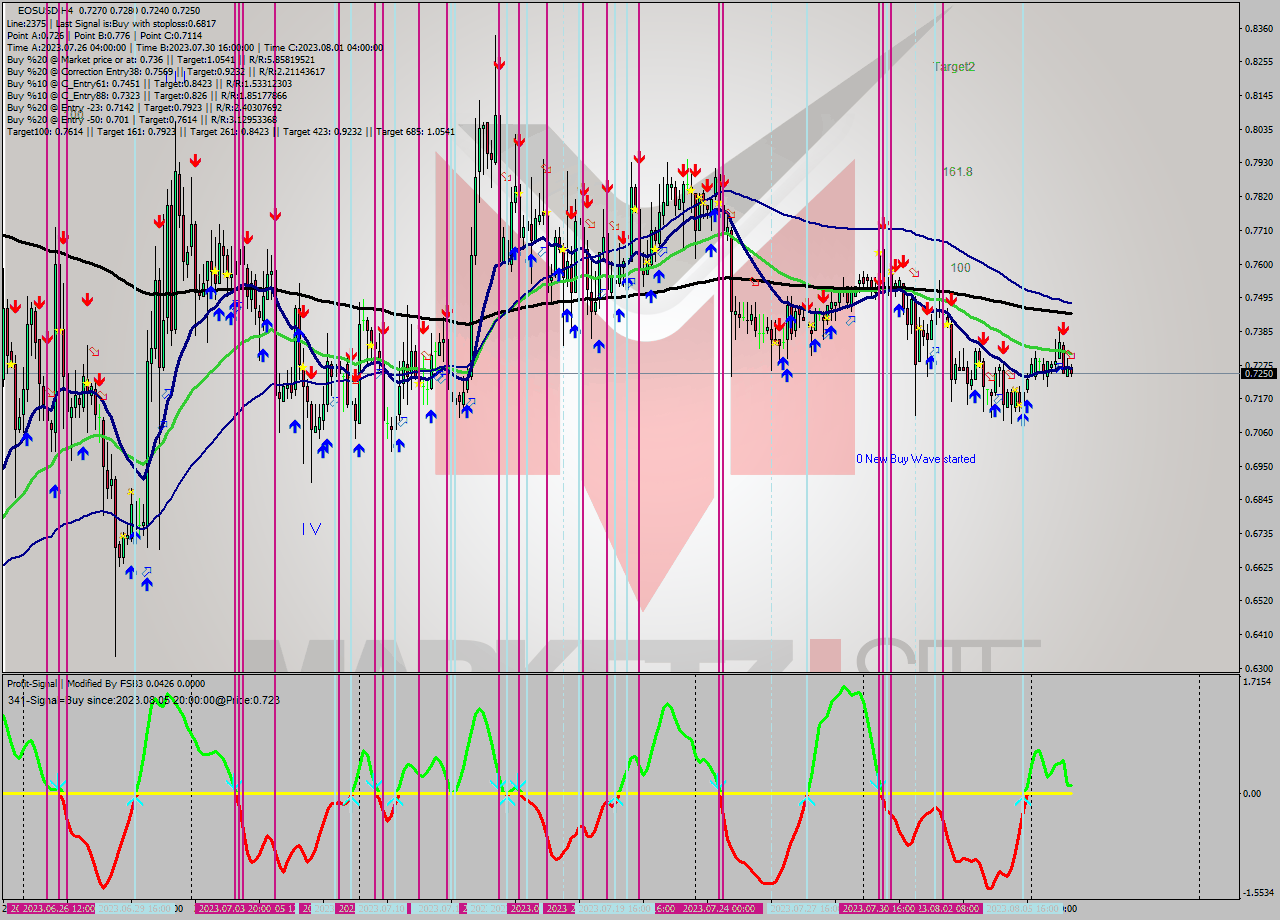Click the 0.7495 price axis label
The width and height of the screenshot is (1280, 920).
1258,298
